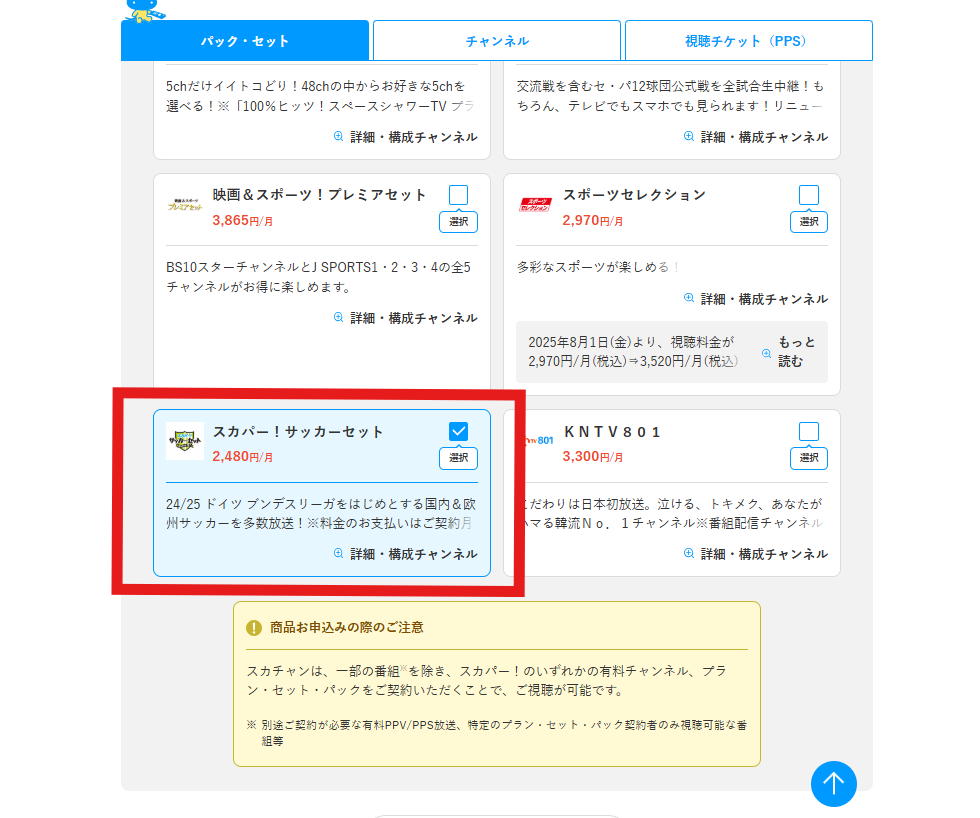Open the チャンネル tab
The width and height of the screenshot is (980, 818).
click(497, 41)
